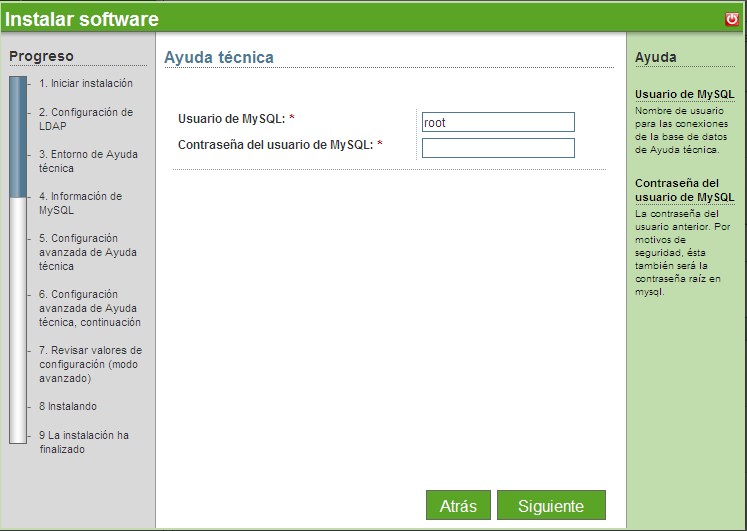Click the installation progress bar

tap(18, 260)
